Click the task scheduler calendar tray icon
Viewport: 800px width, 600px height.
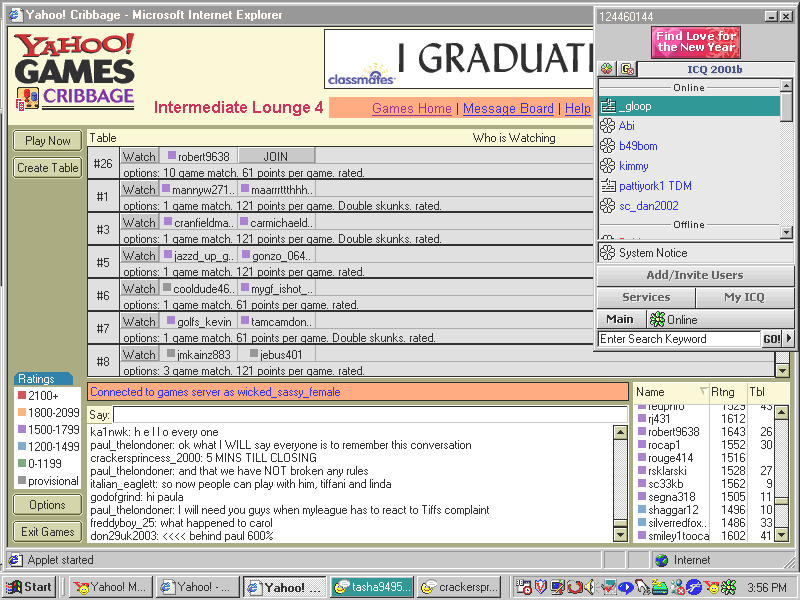click(x=524, y=587)
